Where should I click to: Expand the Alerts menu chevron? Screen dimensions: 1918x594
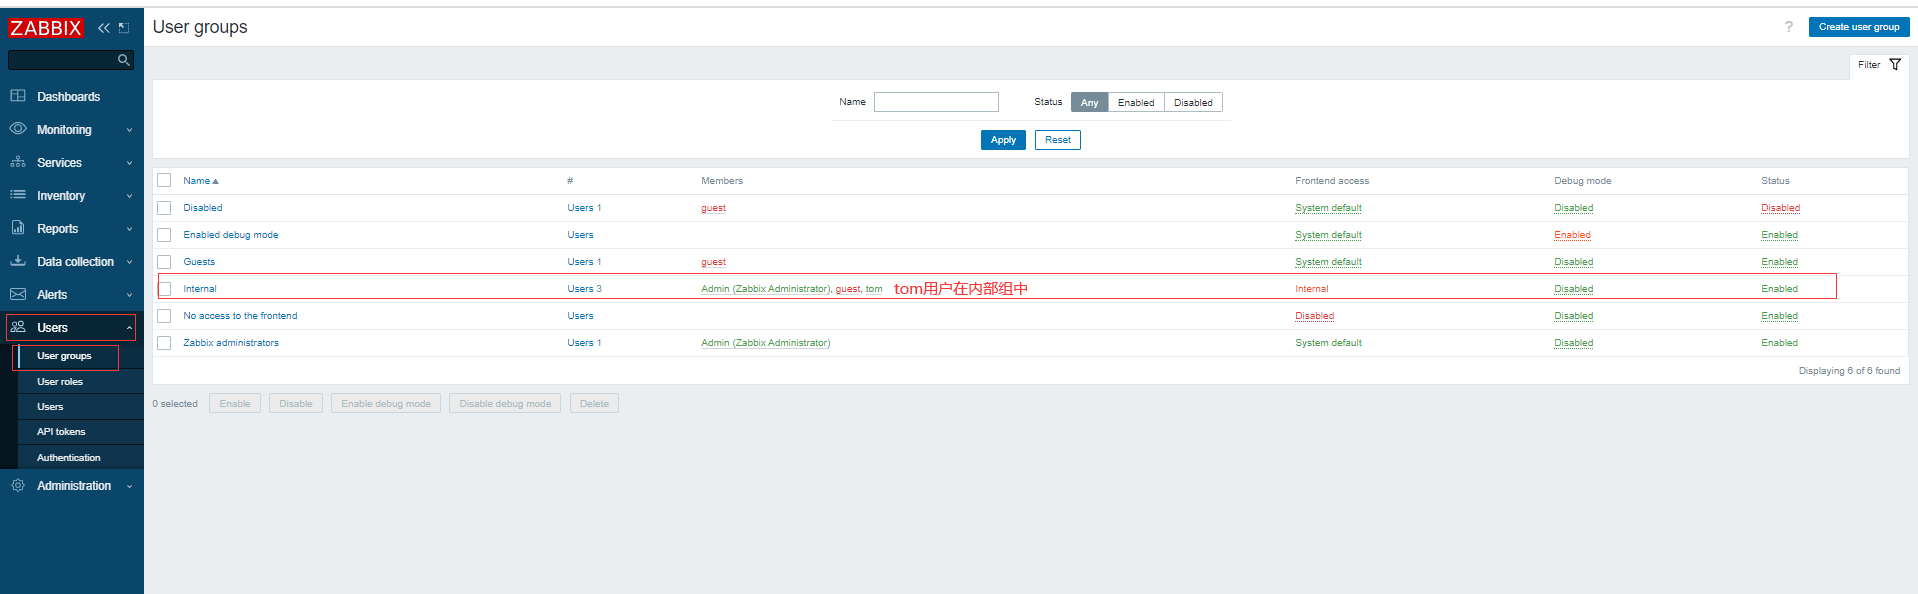(129, 295)
